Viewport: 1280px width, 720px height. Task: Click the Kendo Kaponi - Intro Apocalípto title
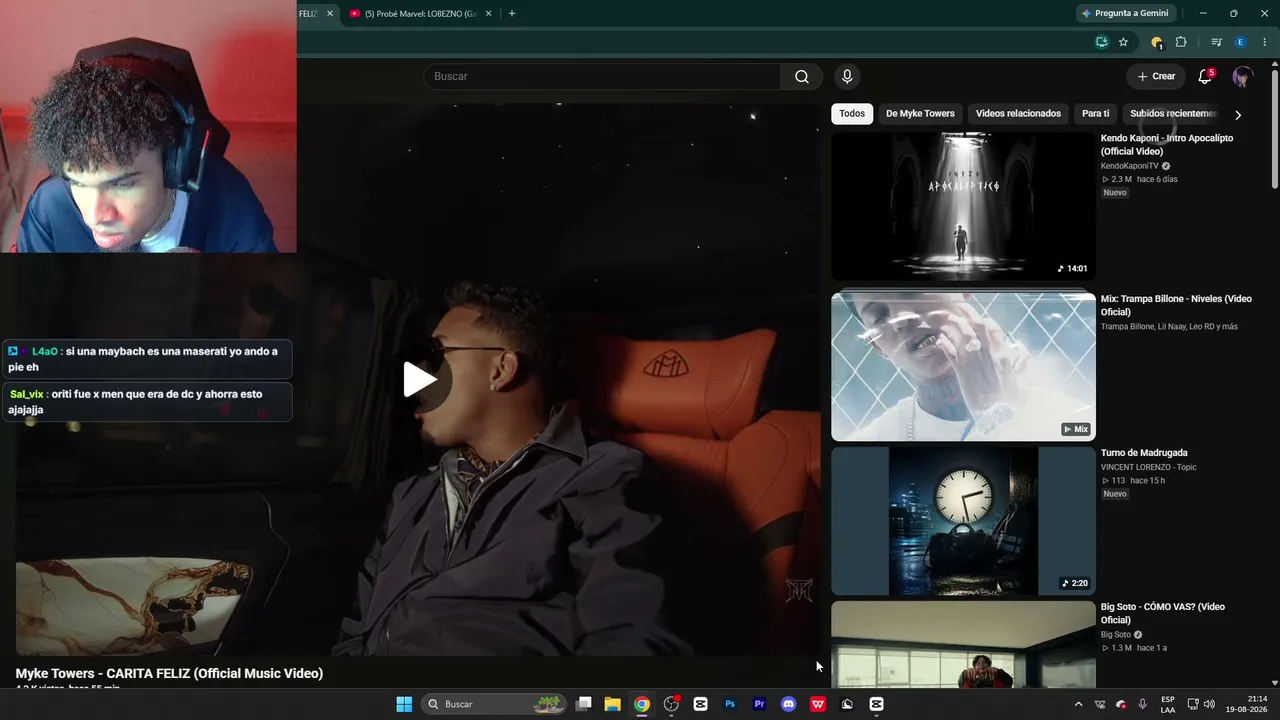tap(1167, 145)
